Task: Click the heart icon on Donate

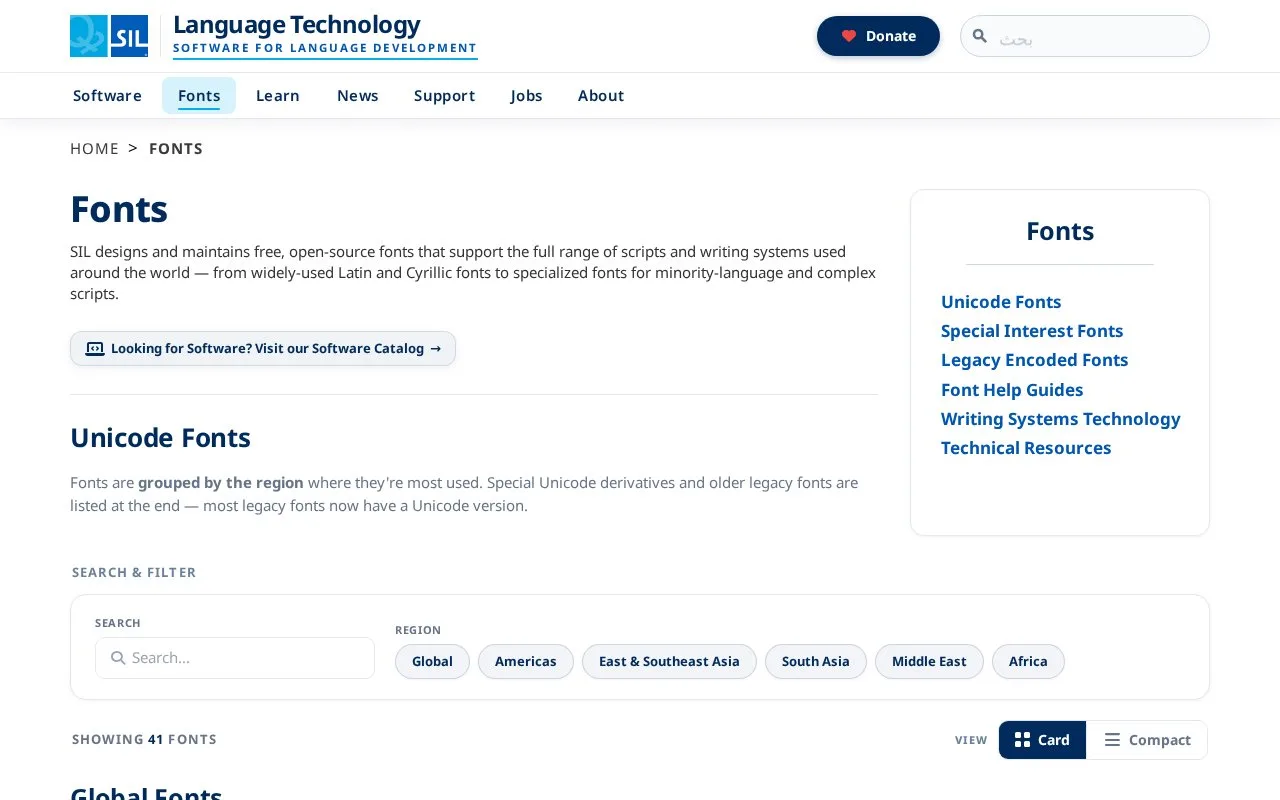Action: click(x=849, y=36)
